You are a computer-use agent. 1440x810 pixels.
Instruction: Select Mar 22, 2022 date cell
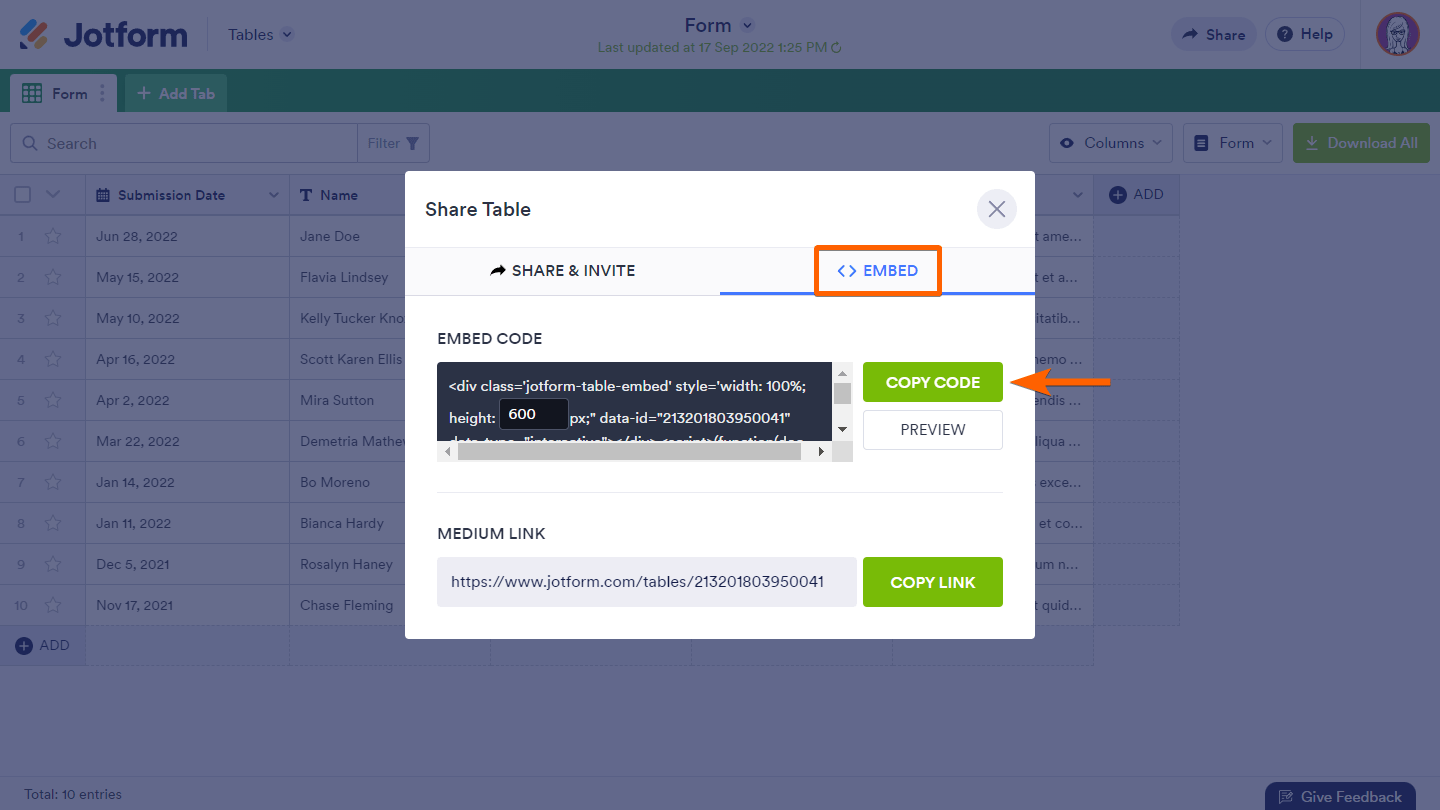coord(188,441)
